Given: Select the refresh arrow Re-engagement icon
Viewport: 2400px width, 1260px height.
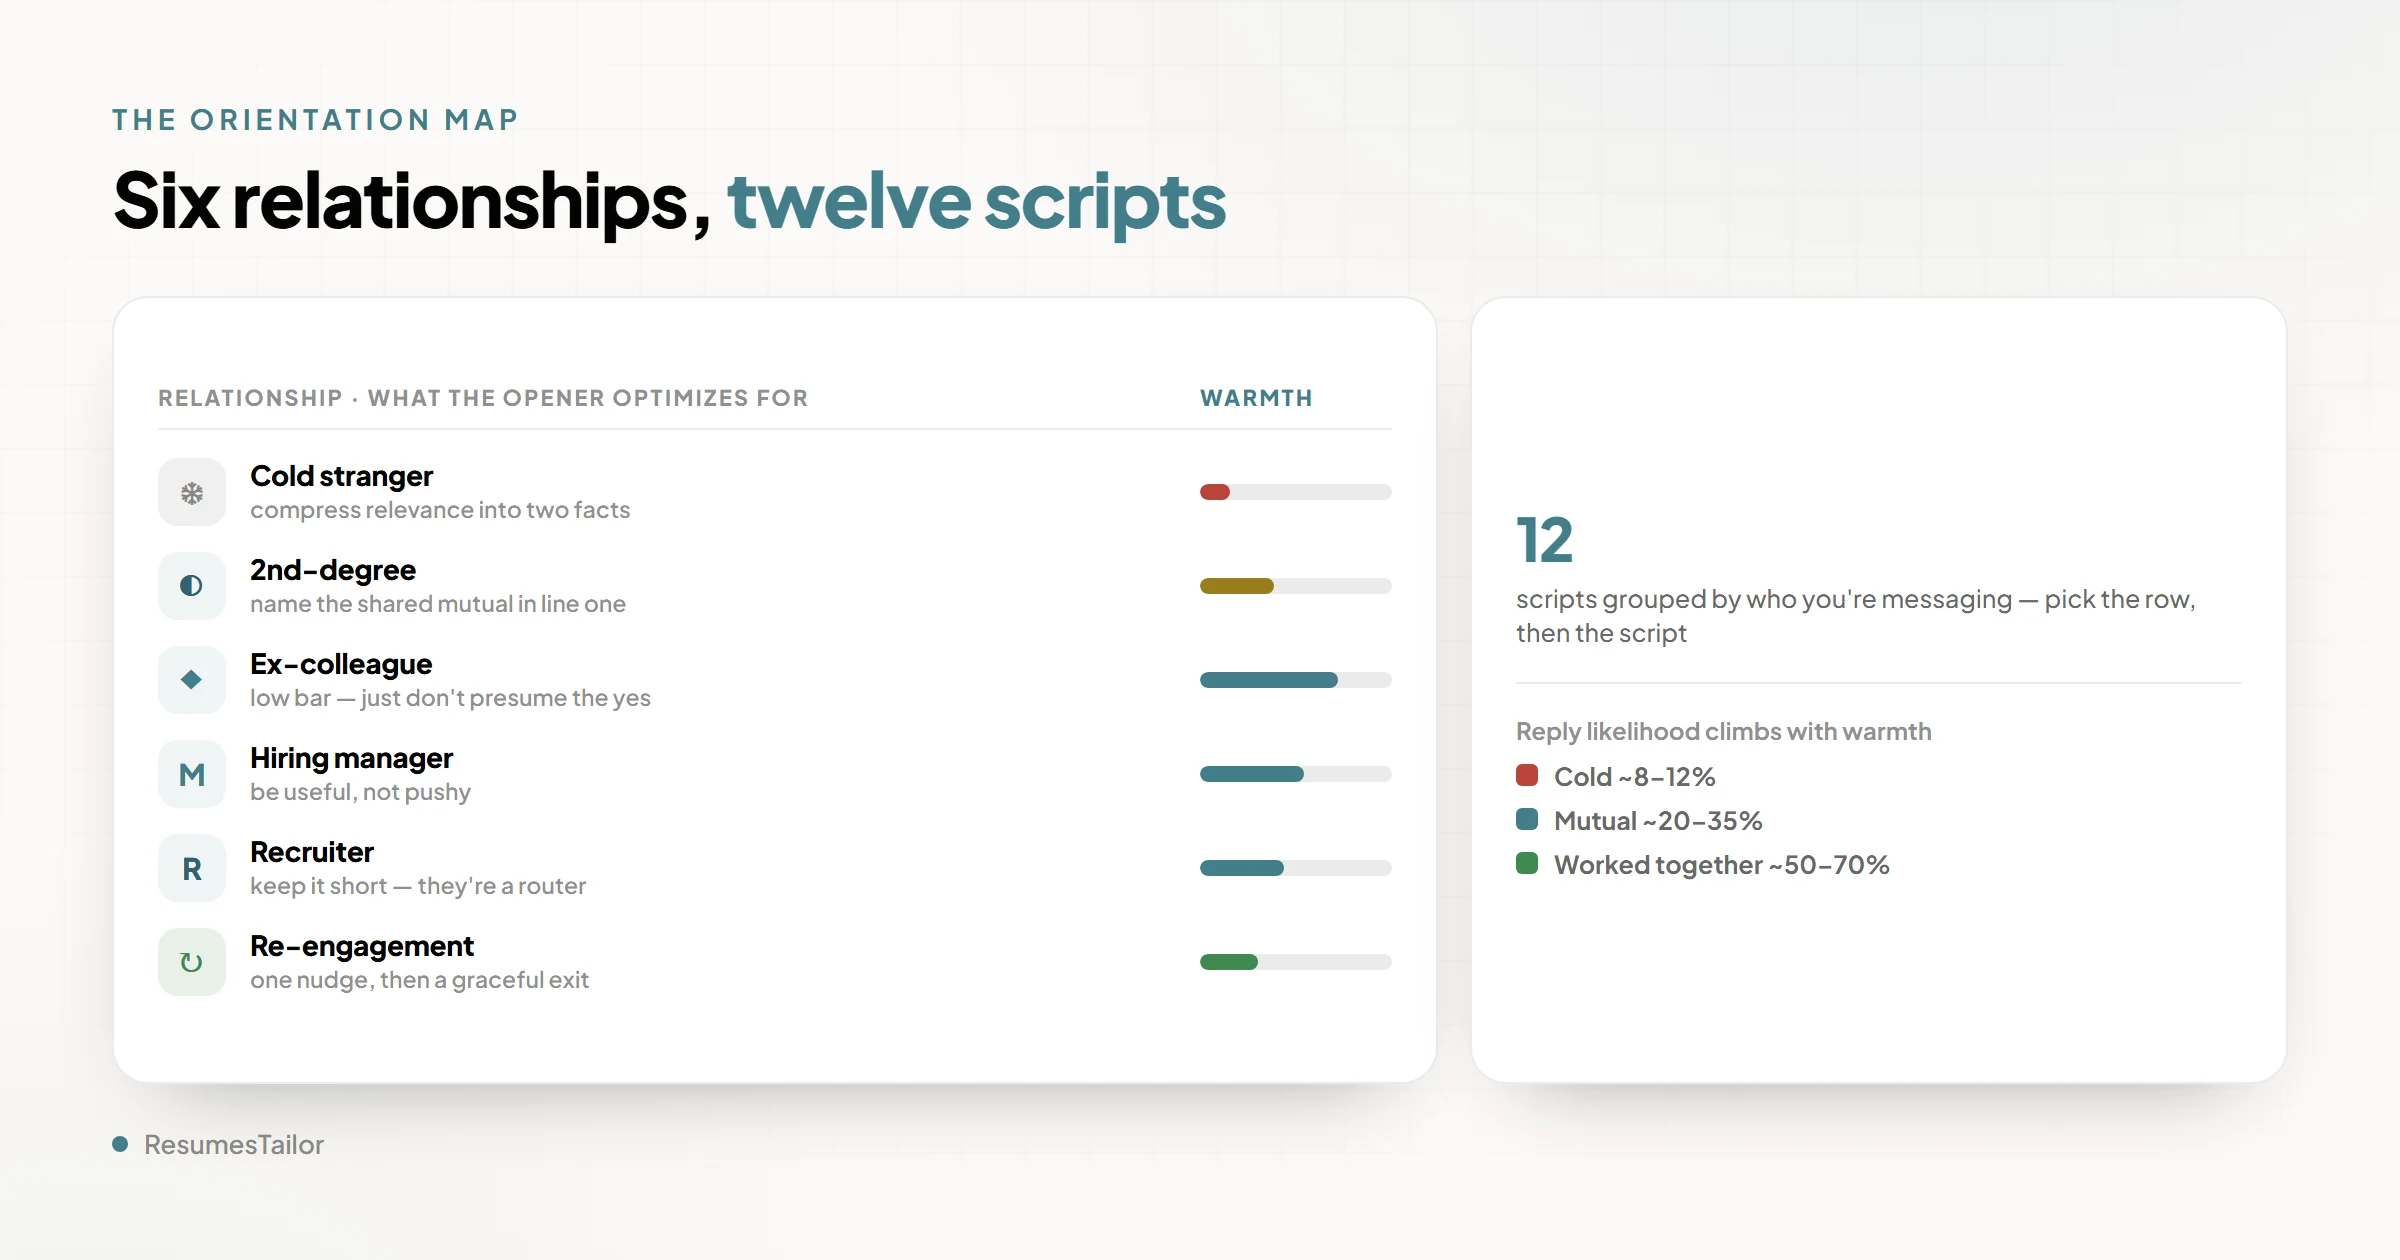Looking at the screenshot, I should 192,962.
